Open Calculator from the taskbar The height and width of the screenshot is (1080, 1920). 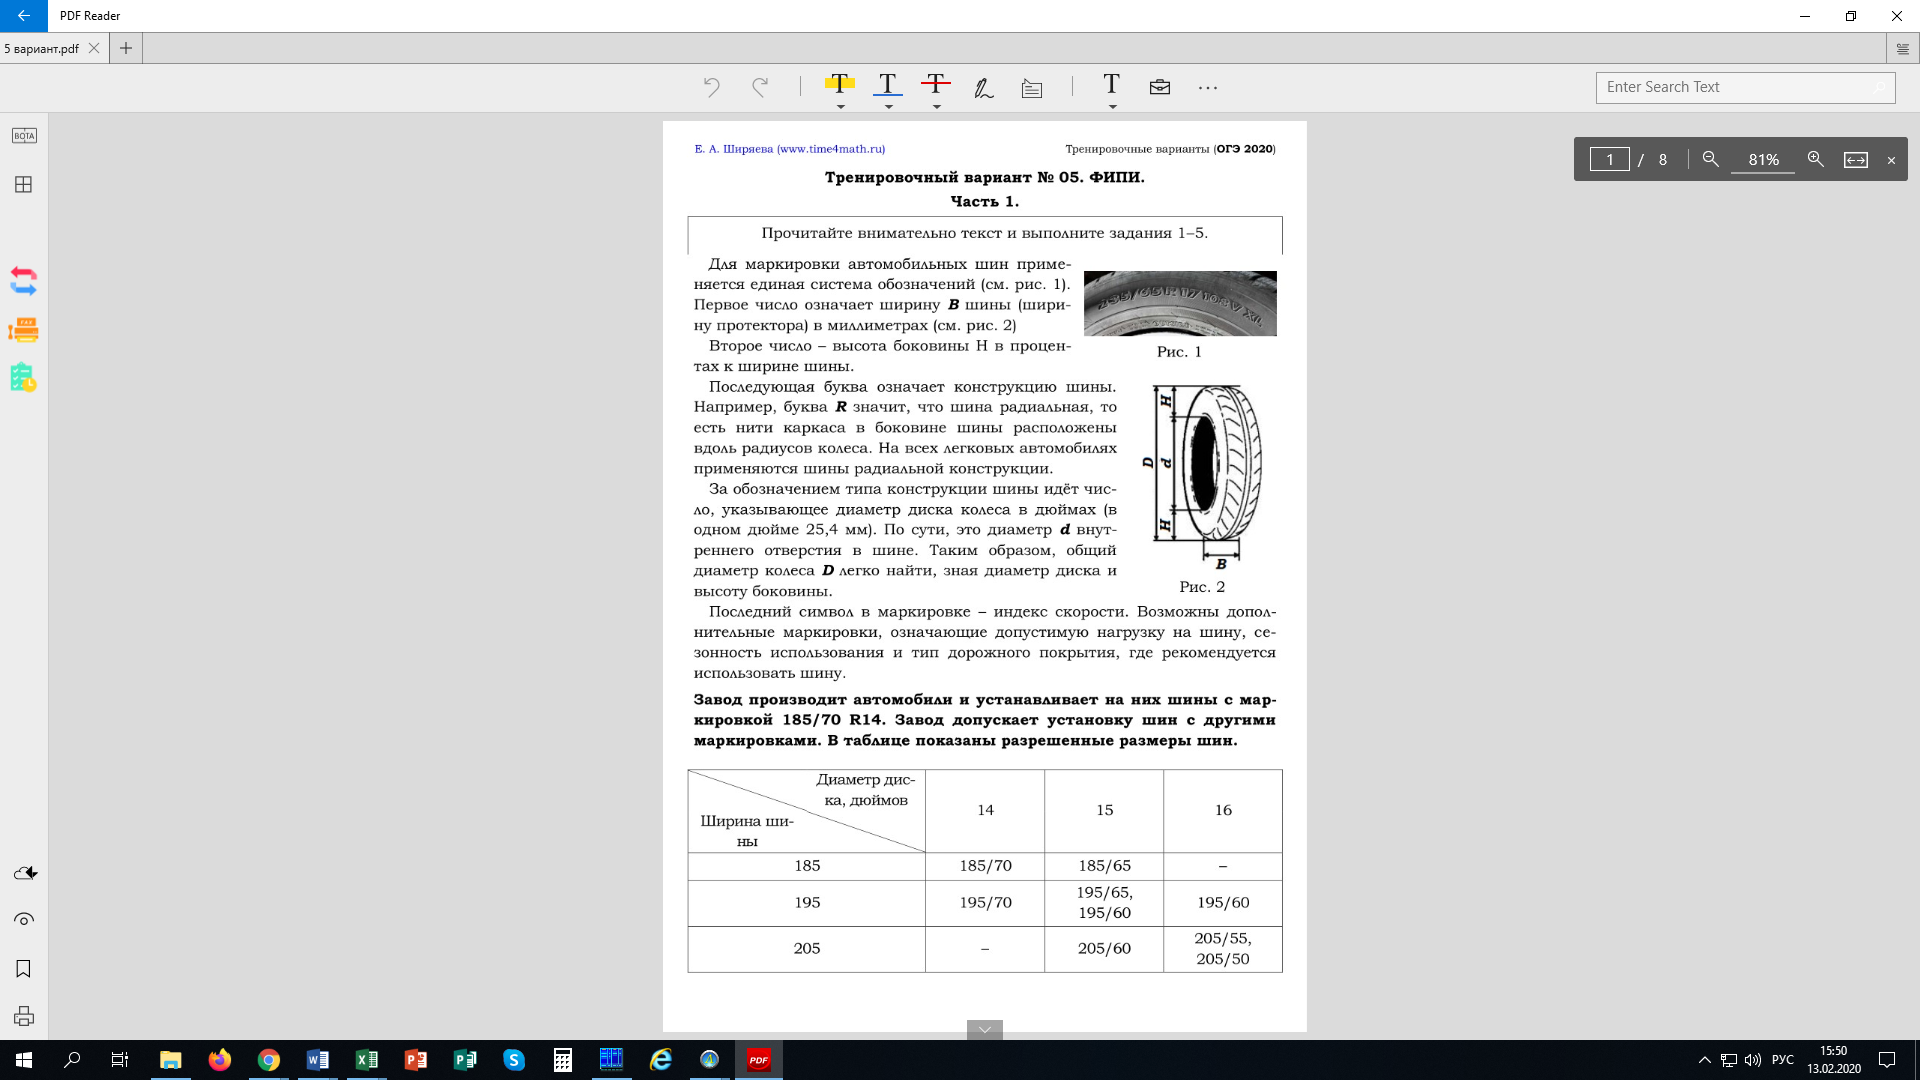(x=563, y=1060)
